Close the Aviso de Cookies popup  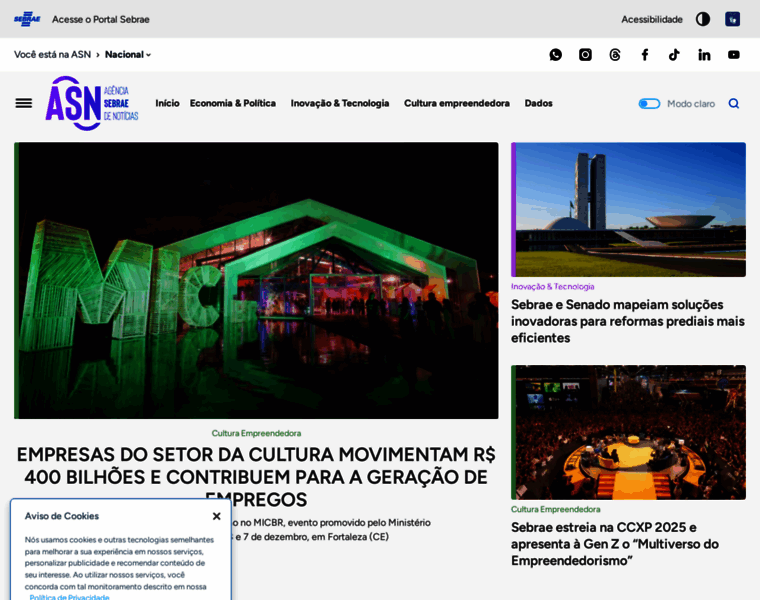(217, 516)
